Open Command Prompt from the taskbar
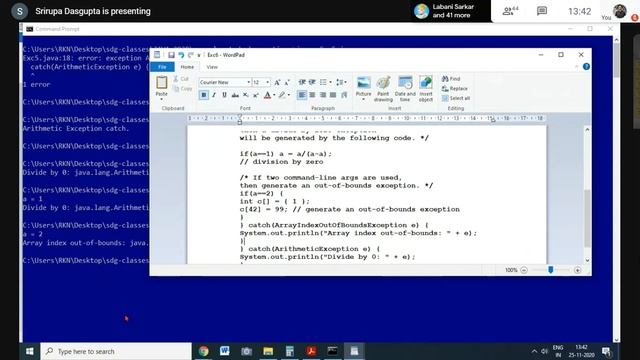The height and width of the screenshot is (360, 640). (x=333, y=351)
